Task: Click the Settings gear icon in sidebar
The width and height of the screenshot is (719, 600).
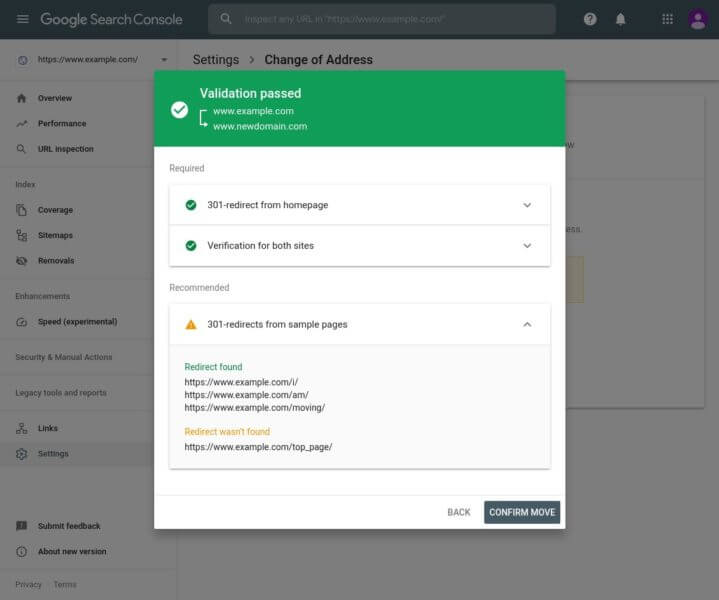Action: point(22,454)
